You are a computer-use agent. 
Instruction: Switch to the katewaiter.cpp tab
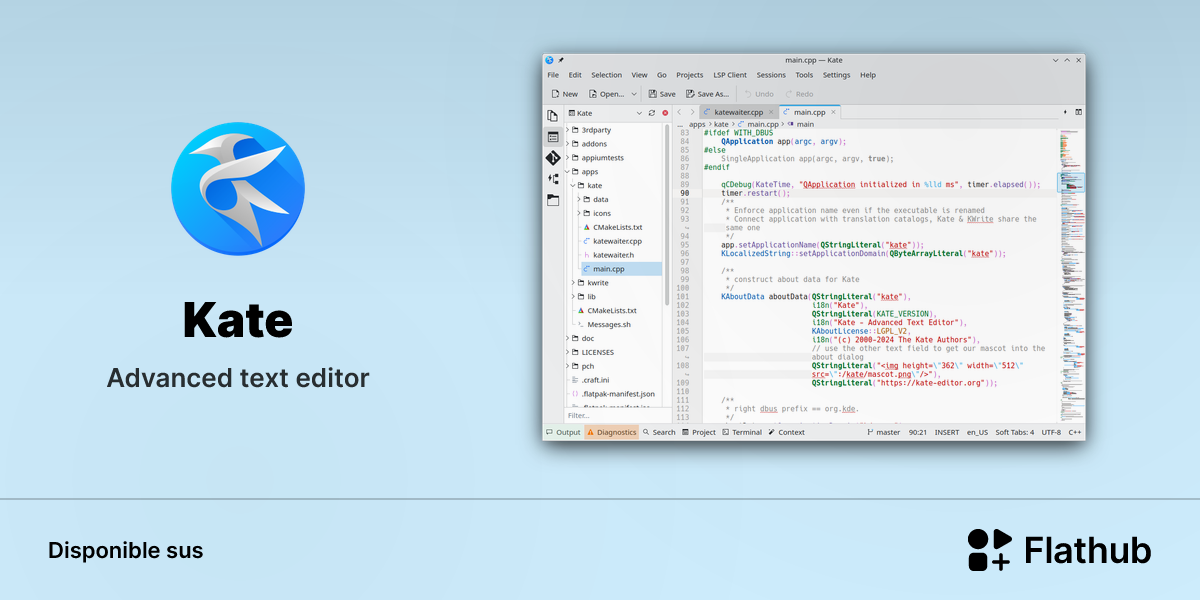point(738,112)
